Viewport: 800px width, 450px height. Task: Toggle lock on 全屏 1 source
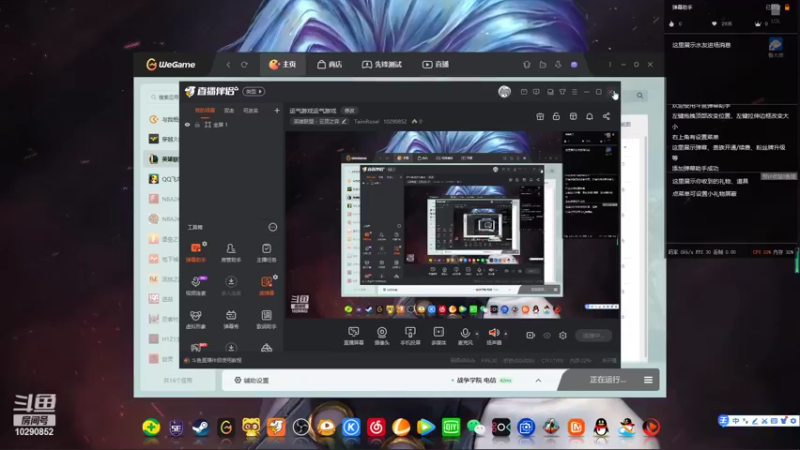pos(197,124)
